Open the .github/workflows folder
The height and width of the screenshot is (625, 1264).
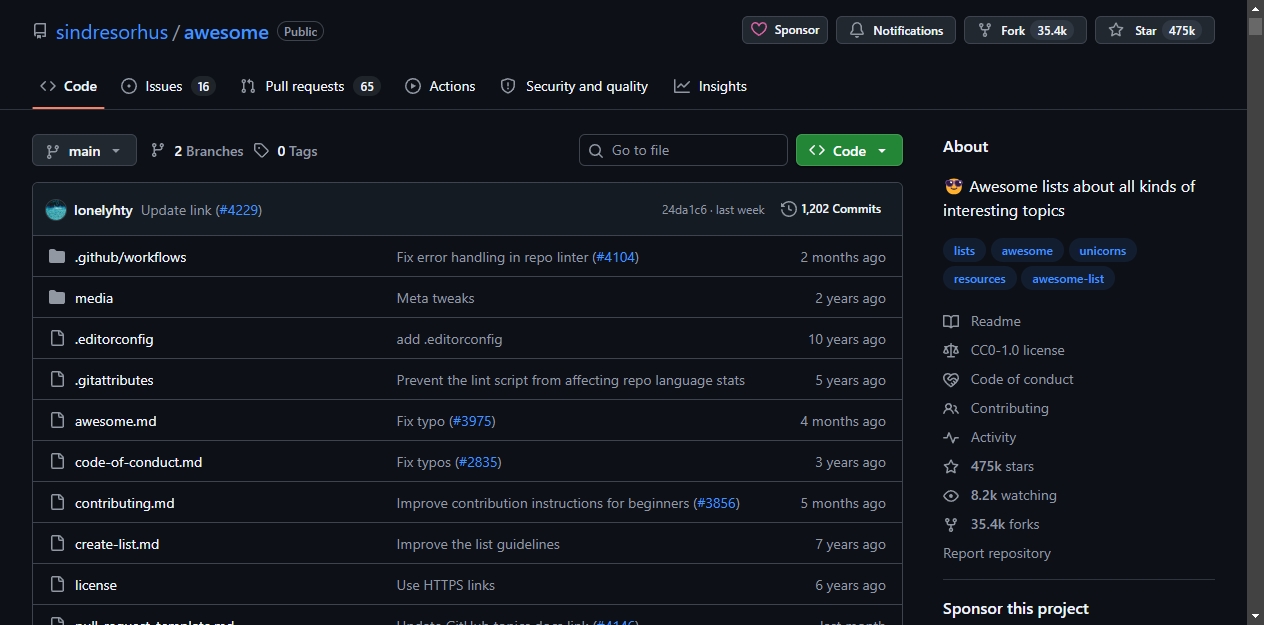coord(130,257)
